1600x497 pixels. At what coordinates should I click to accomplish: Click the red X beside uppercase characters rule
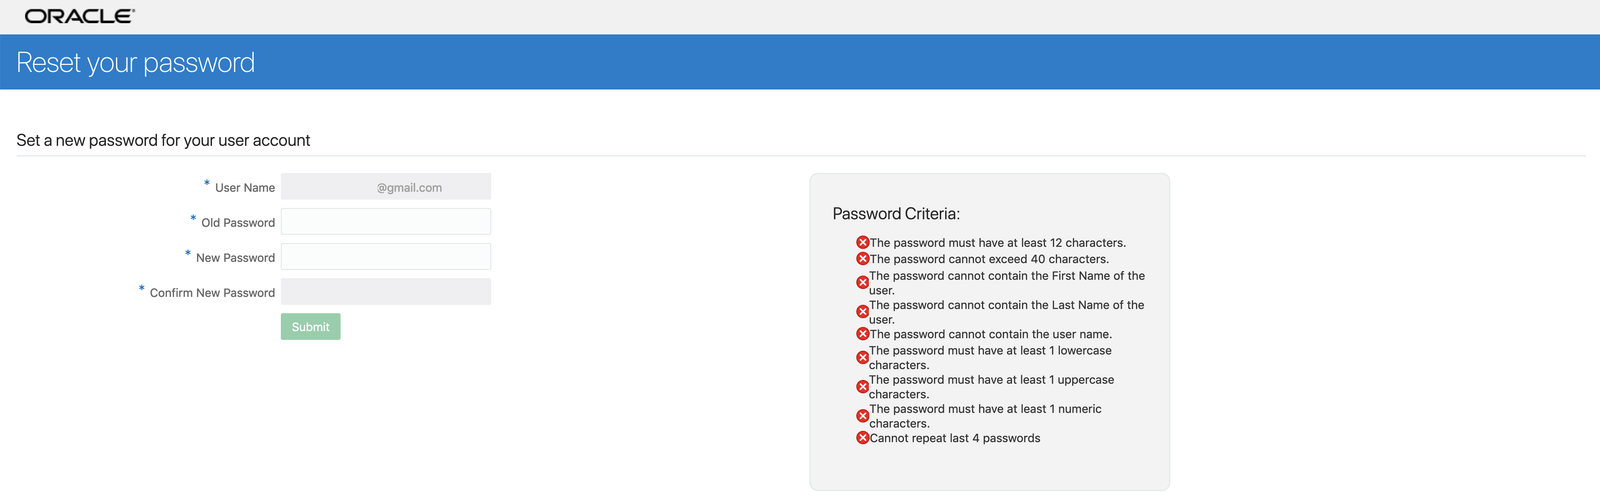coord(863,387)
